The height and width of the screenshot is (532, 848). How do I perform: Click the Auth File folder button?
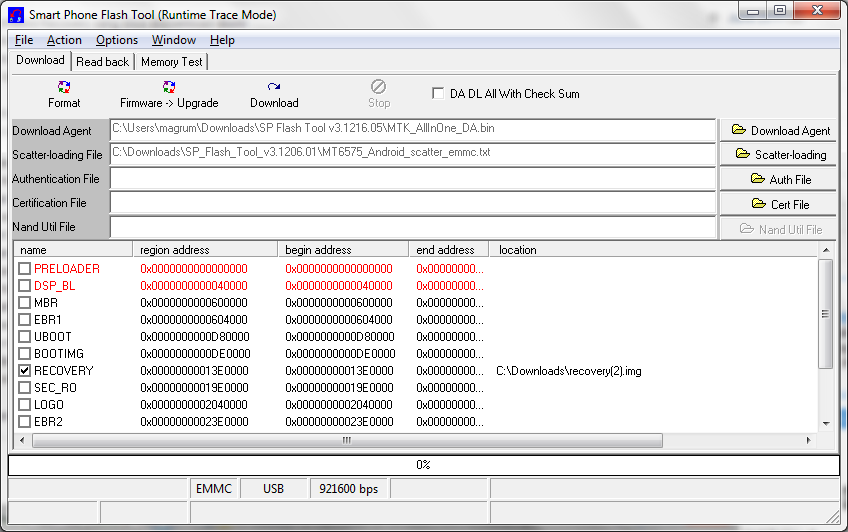click(781, 179)
